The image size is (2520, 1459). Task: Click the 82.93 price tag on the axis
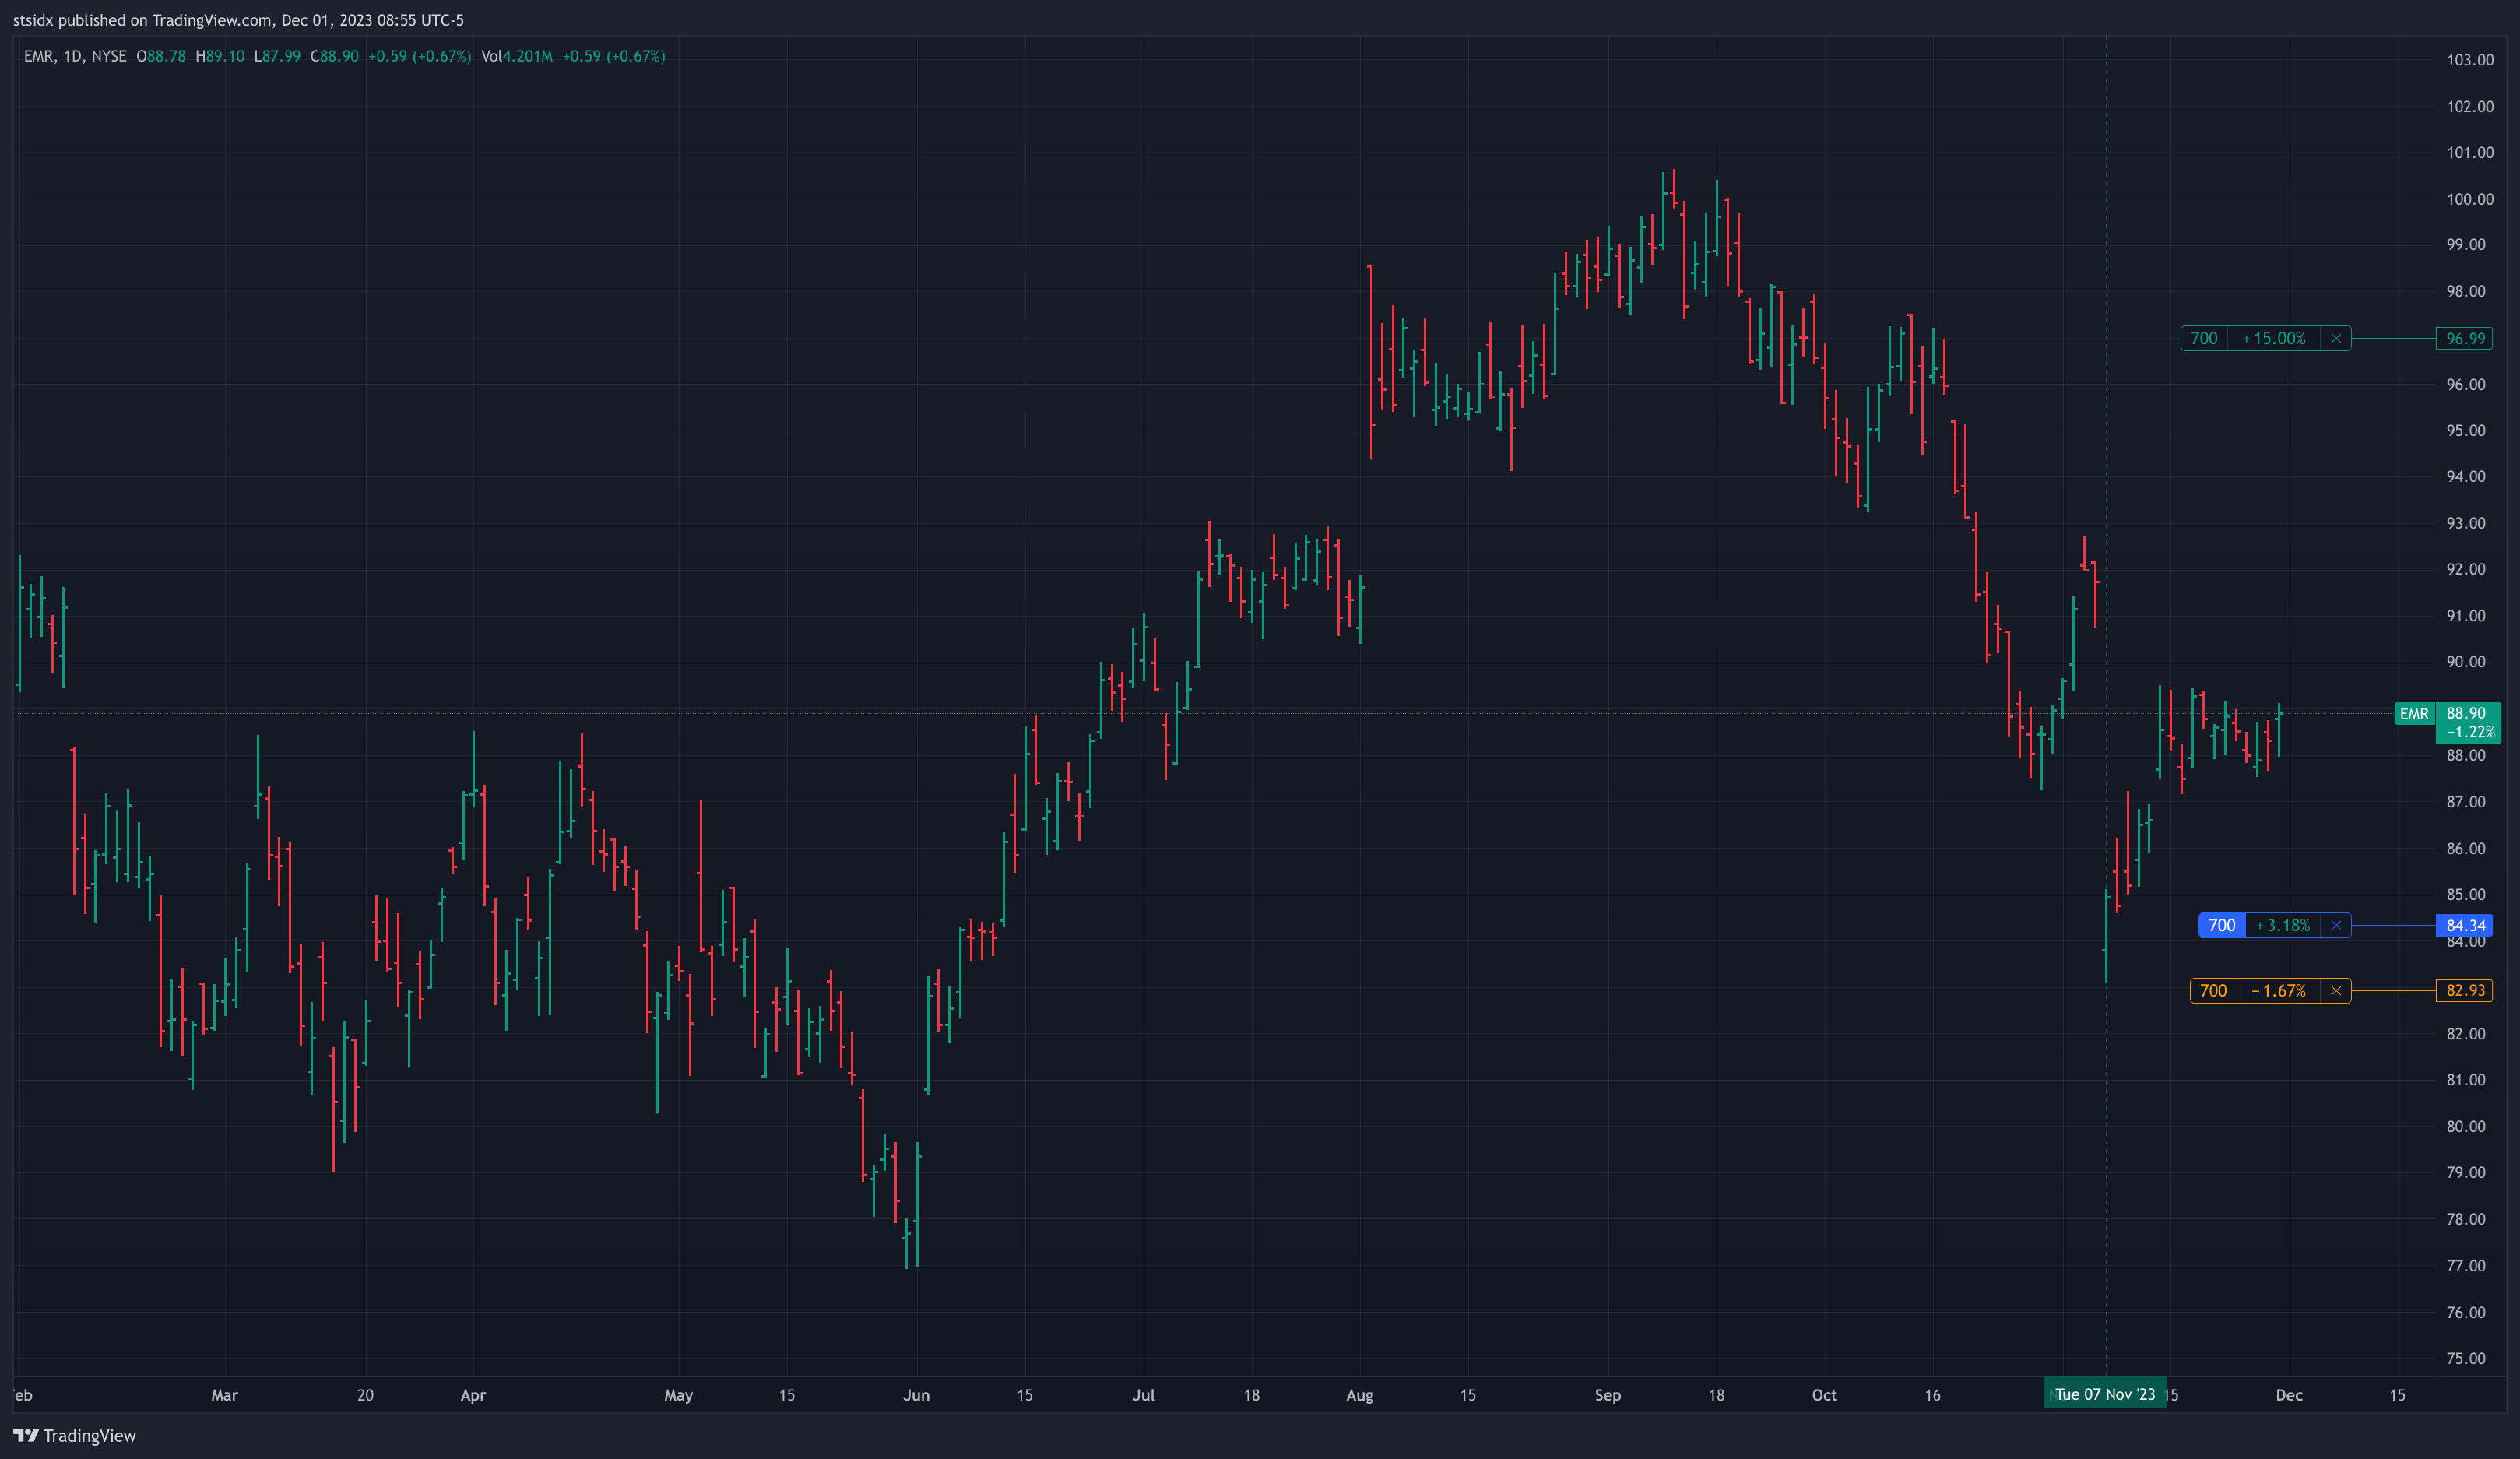2465,990
